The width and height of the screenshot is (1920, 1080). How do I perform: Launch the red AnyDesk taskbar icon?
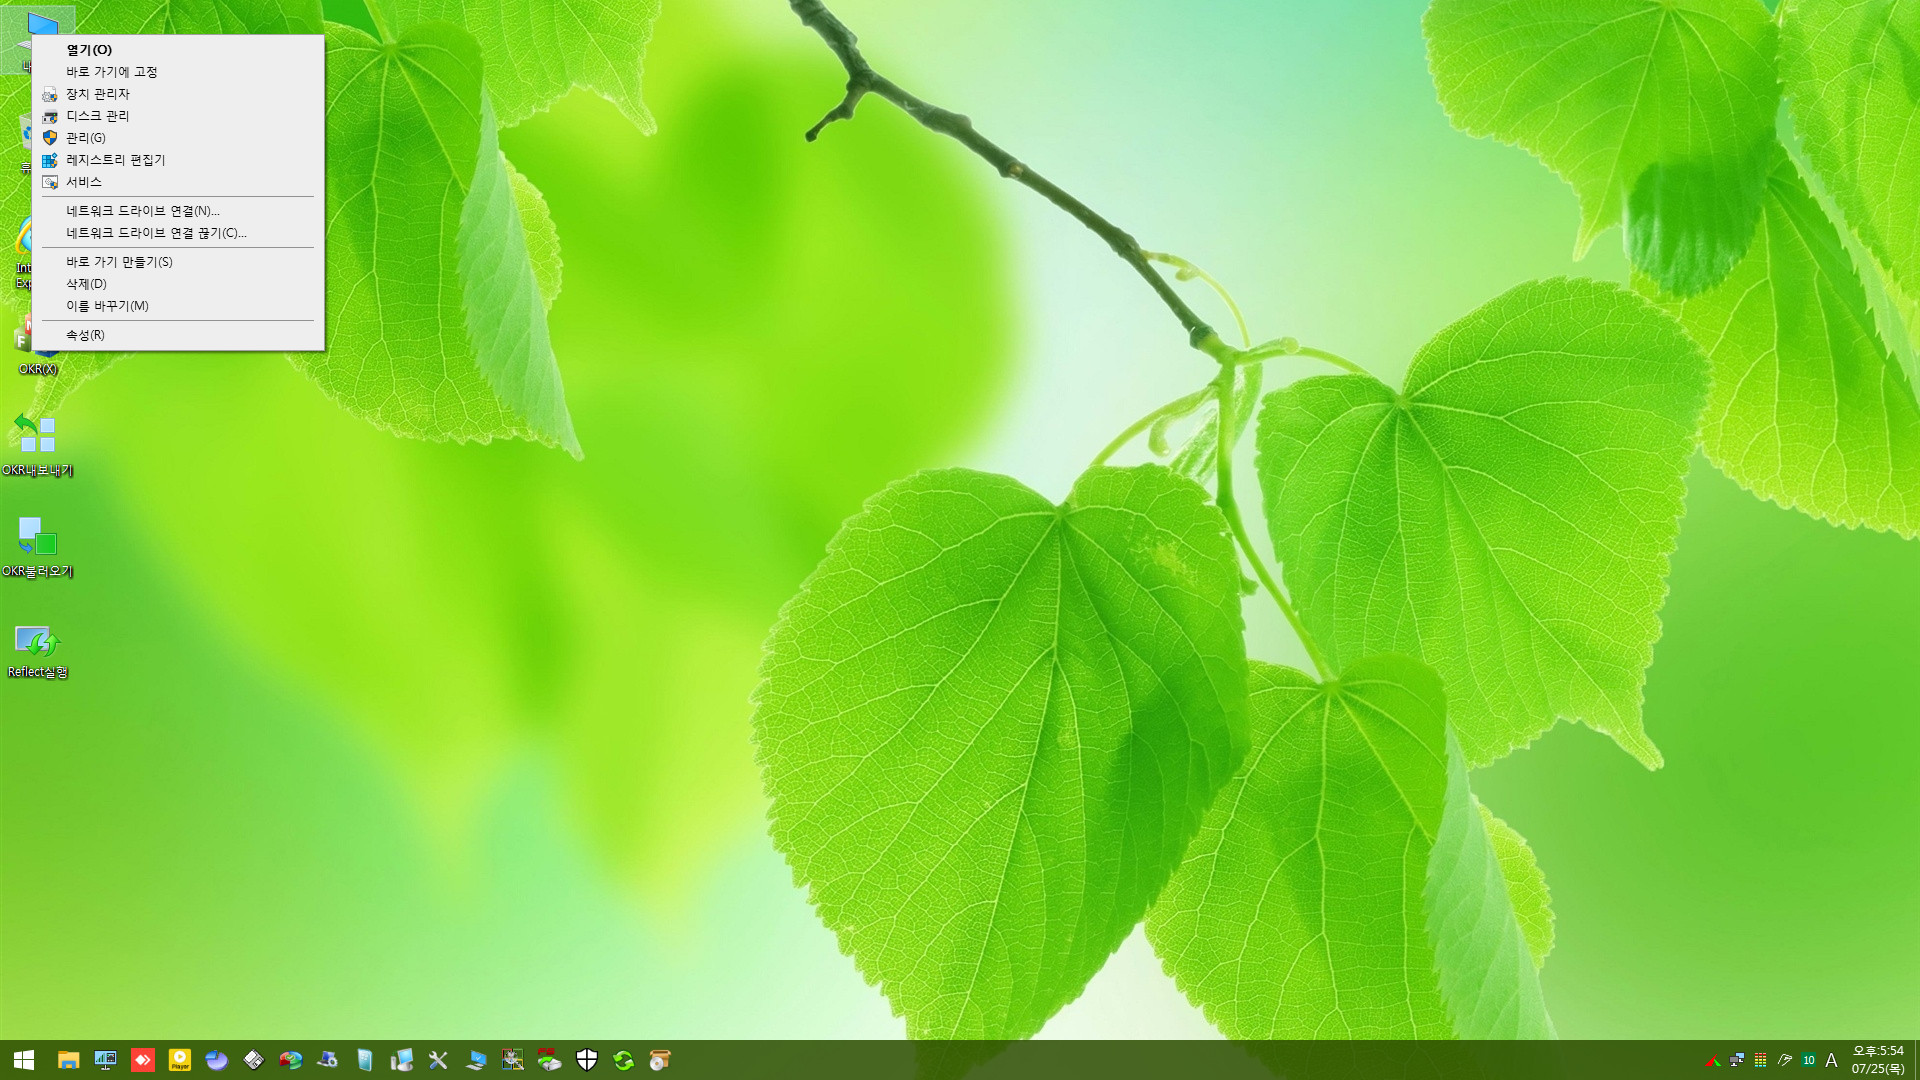pyautogui.click(x=143, y=1060)
